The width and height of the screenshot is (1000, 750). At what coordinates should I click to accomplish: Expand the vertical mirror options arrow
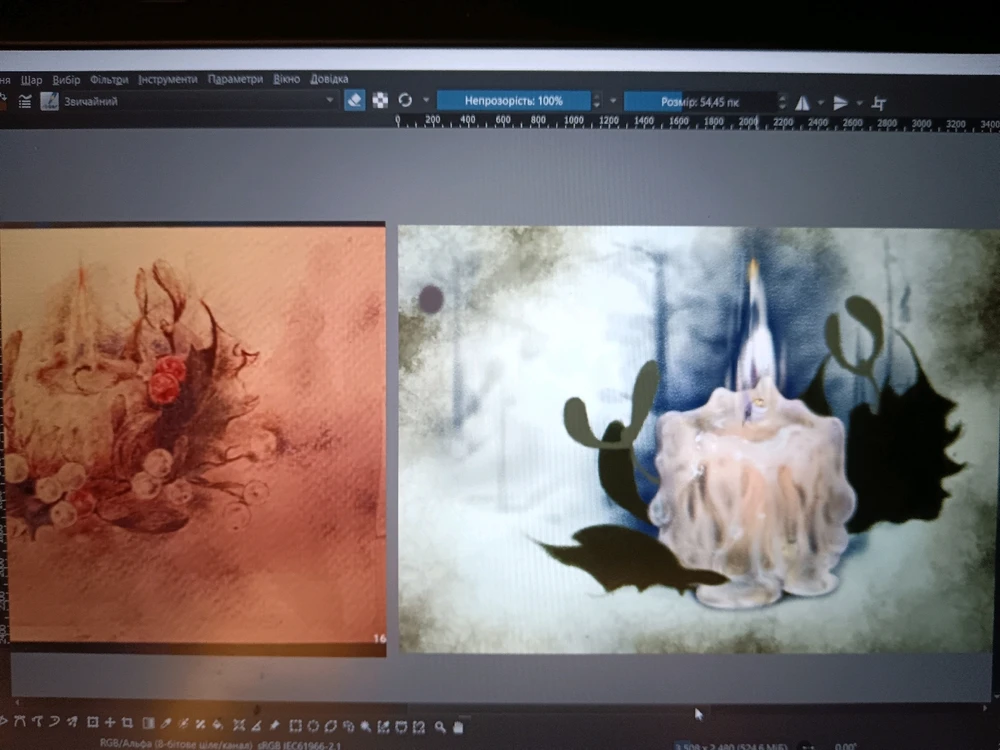click(859, 103)
